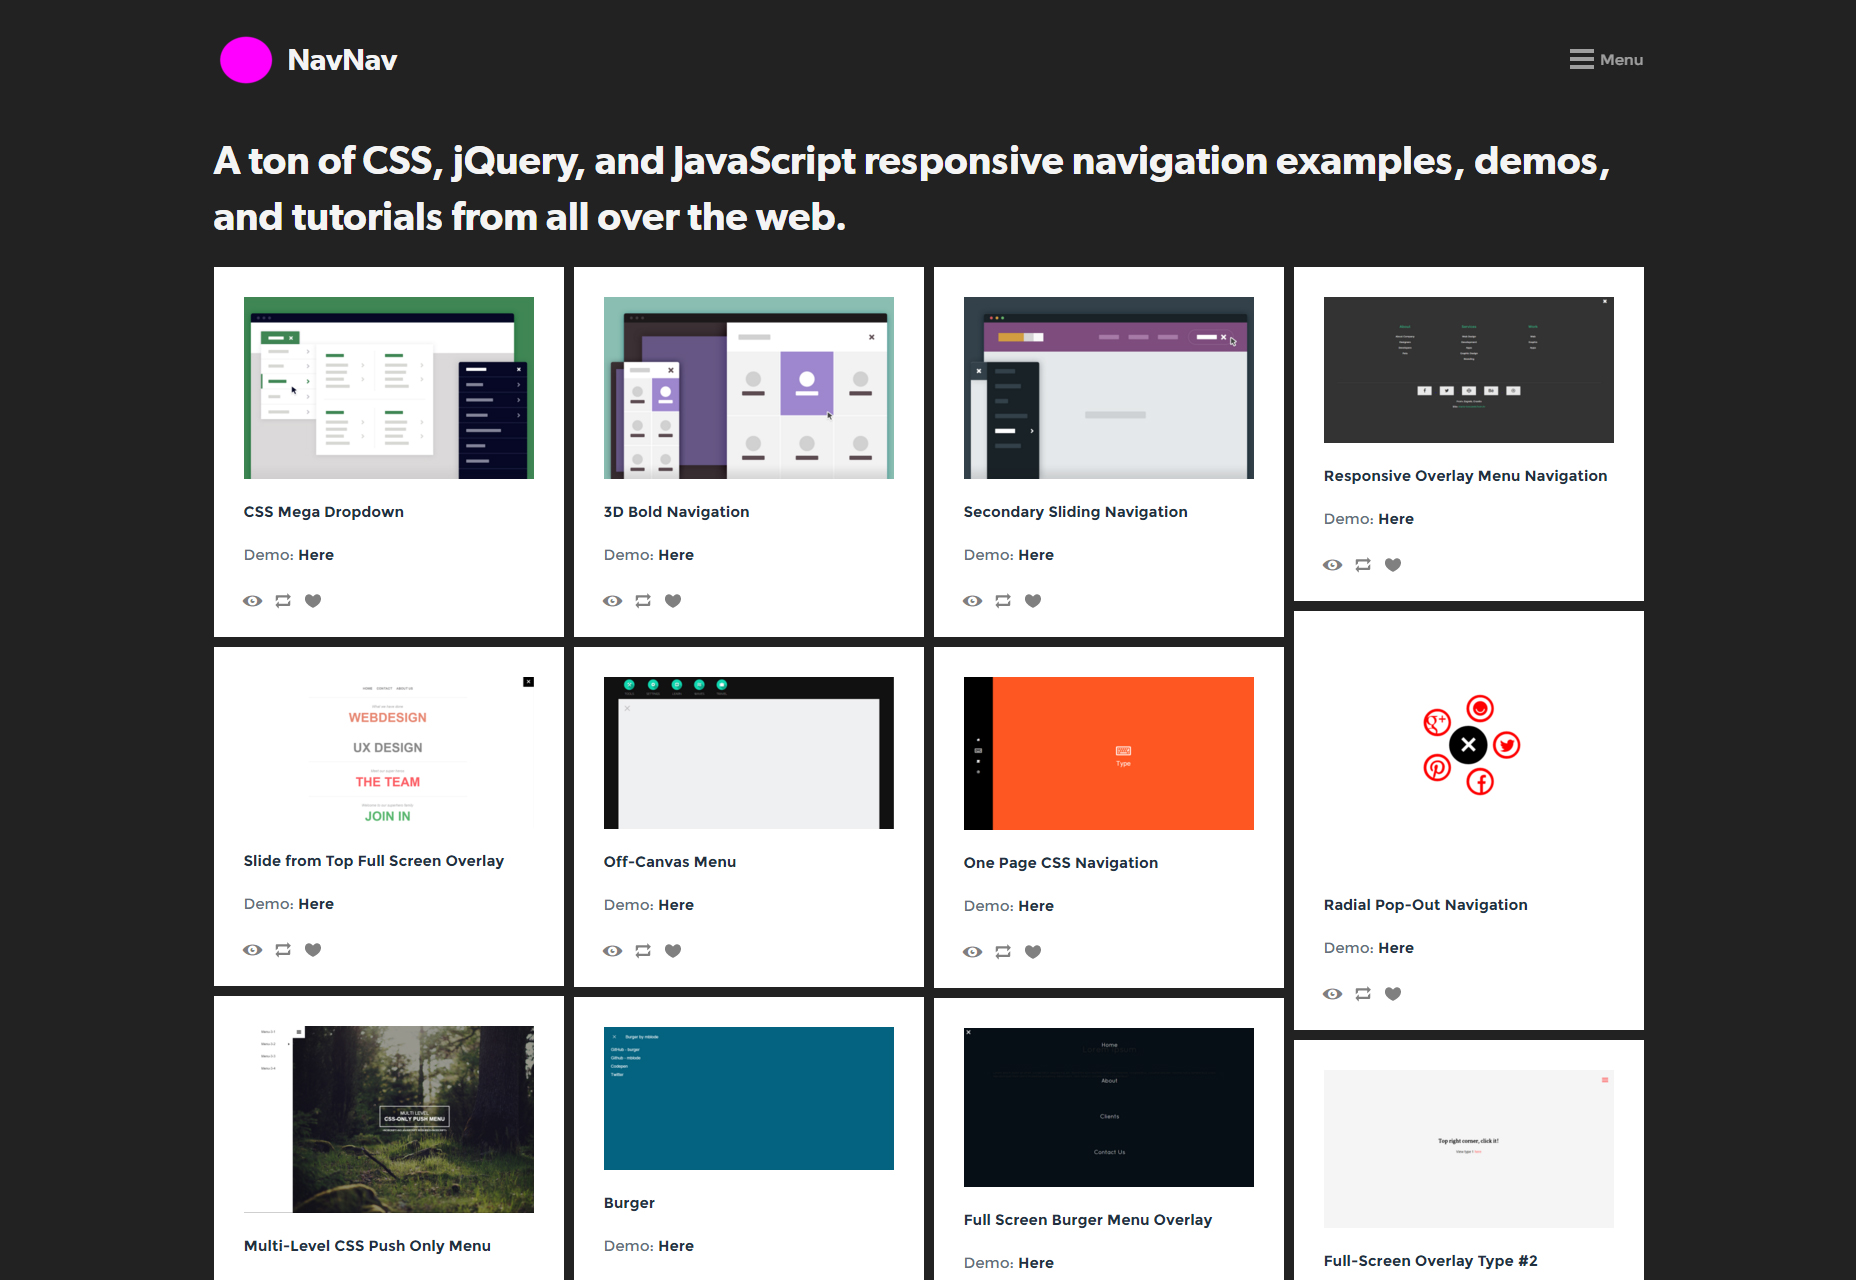Like the CSS Mega Dropdown card with heart
The image size is (1856, 1280).
tap(313, 601)
